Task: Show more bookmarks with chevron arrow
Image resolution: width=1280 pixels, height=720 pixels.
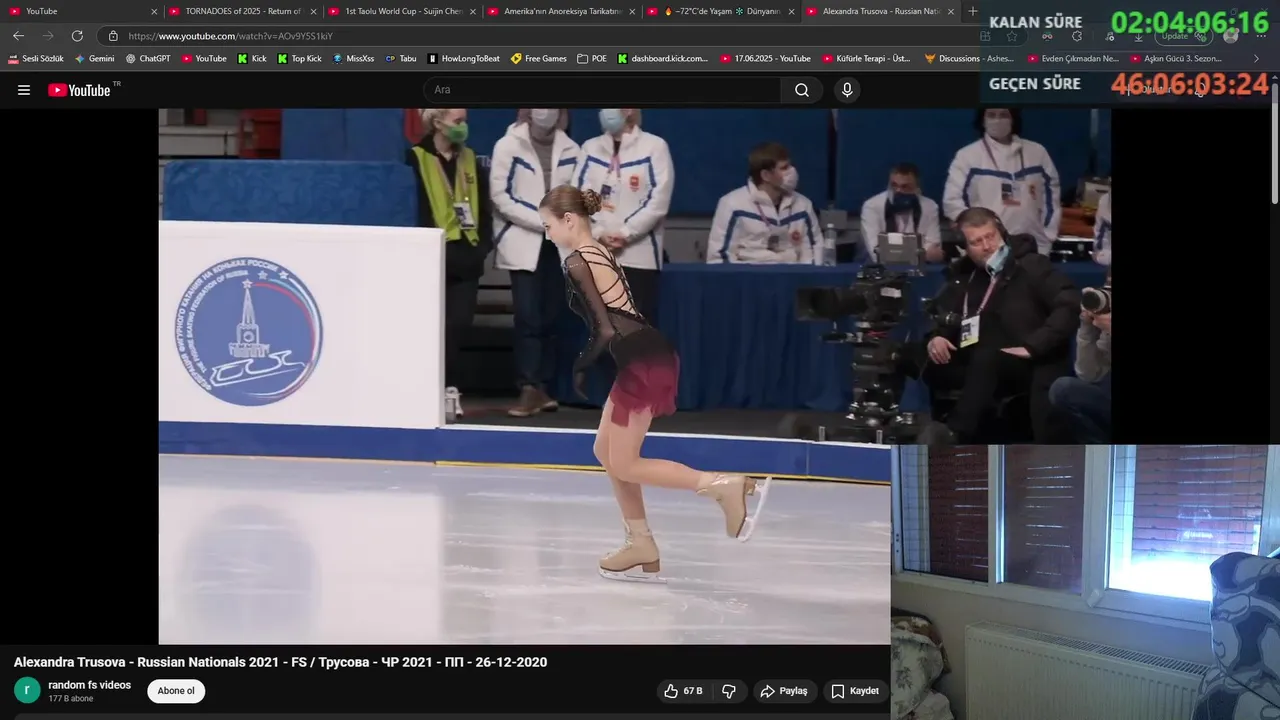Action: 1257,59
